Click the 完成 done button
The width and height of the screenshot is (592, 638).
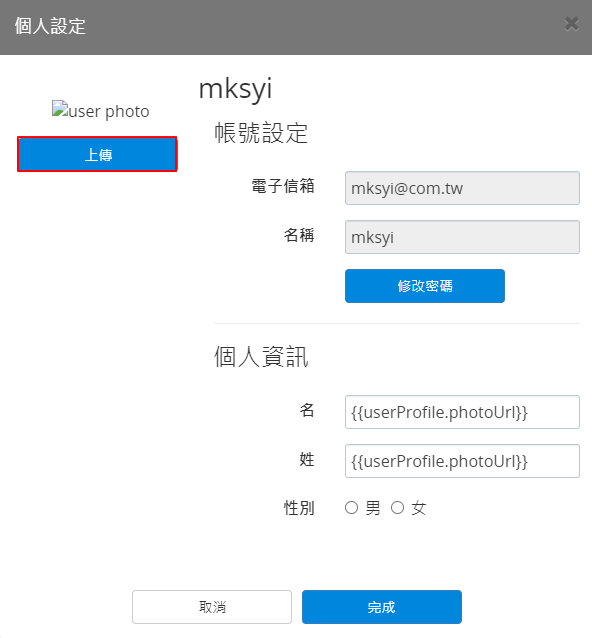(382, 607)
